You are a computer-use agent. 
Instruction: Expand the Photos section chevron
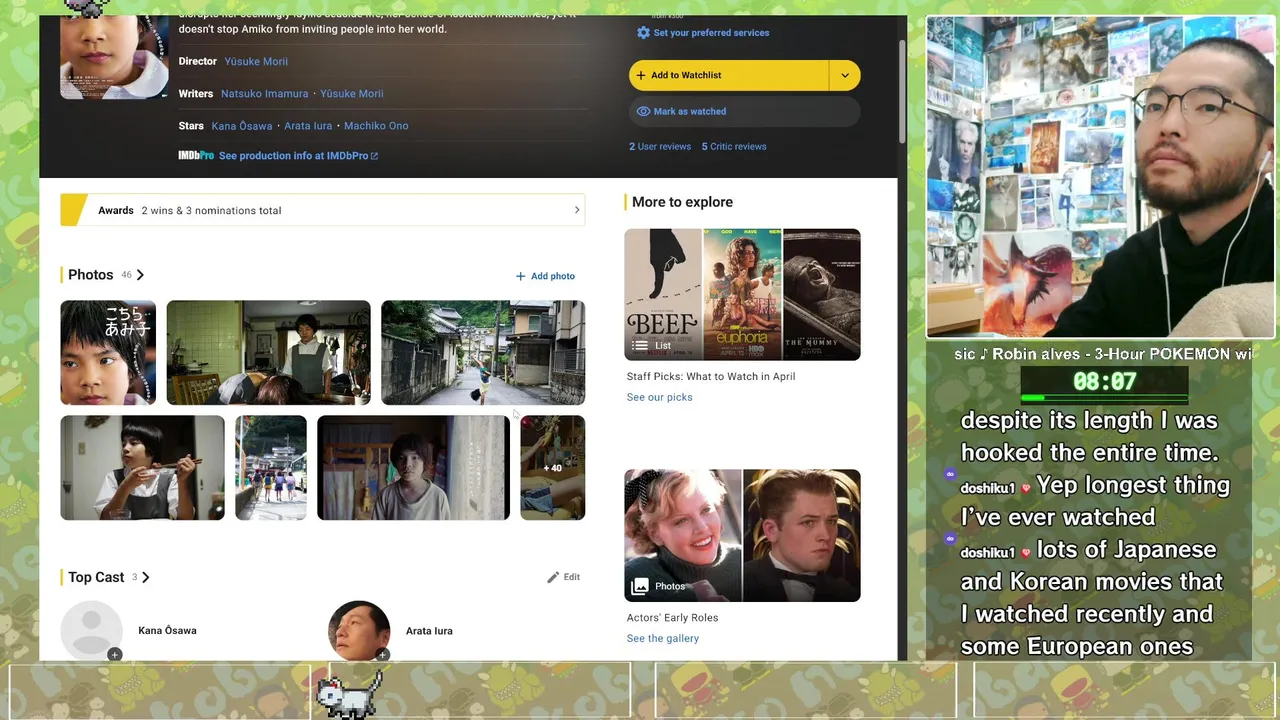click(140, 275)
